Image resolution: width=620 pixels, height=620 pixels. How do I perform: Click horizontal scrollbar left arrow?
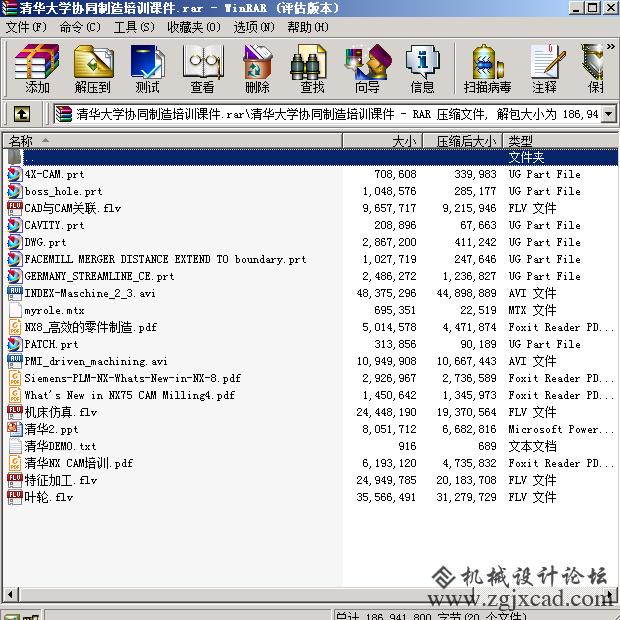(x=10, y=594)
